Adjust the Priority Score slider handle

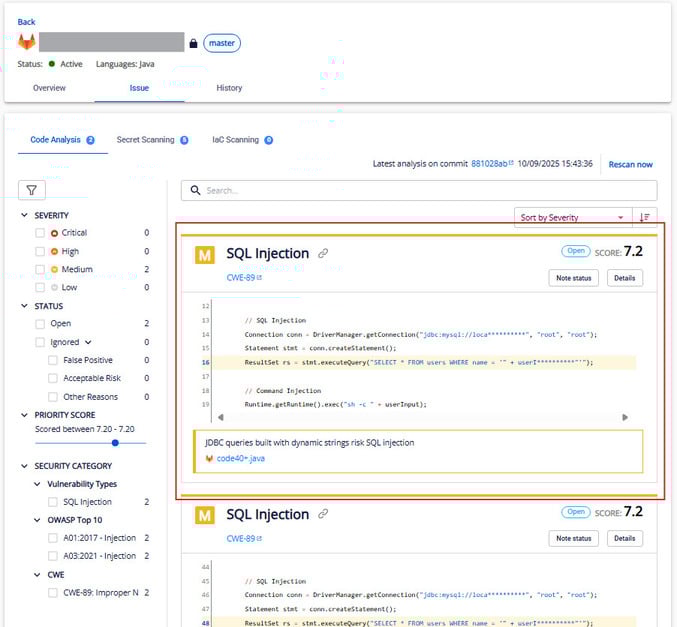click(x=115, y=442)
